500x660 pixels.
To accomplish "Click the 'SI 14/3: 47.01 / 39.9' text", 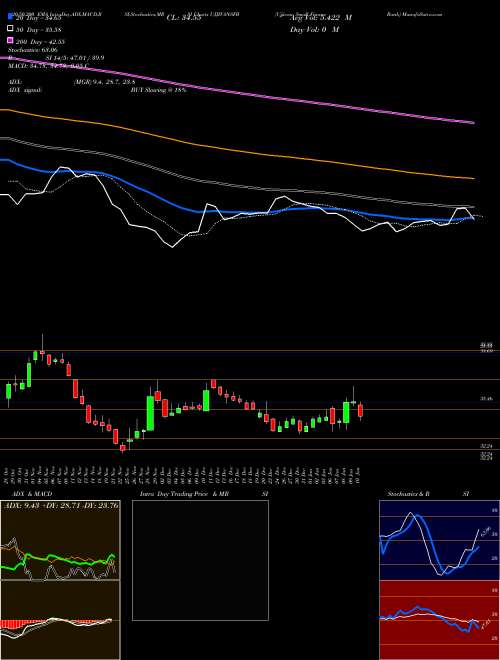I will click(x=75, y=58).
